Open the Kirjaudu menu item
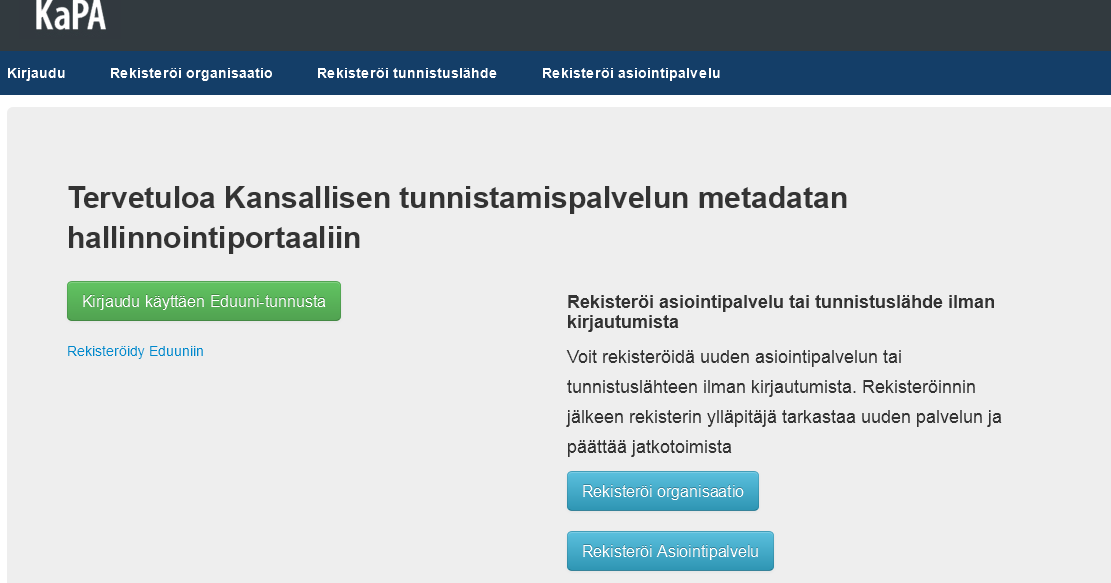Viewport: 1111px width, 583px height. pos(36,73)
